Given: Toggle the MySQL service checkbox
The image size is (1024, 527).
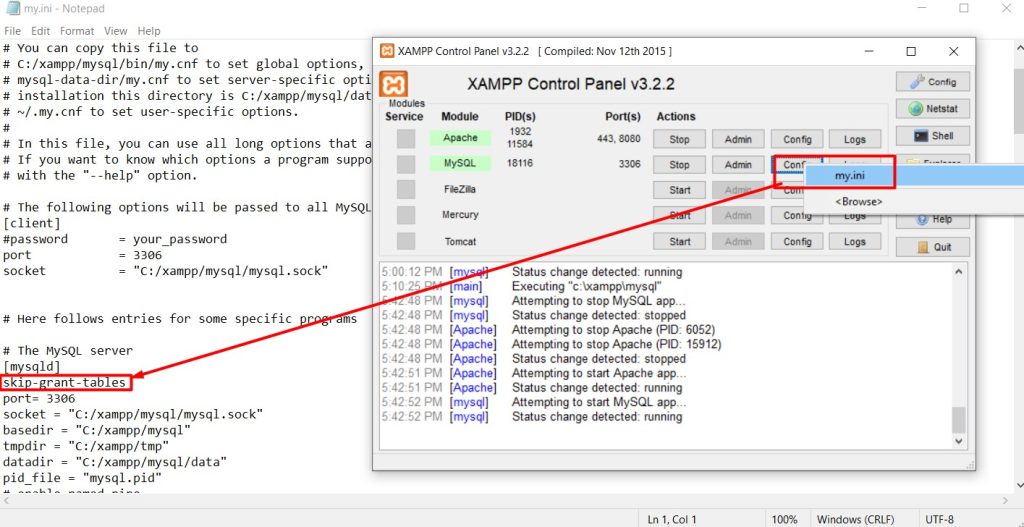Looking at the screenshot, I should (405, 165).
